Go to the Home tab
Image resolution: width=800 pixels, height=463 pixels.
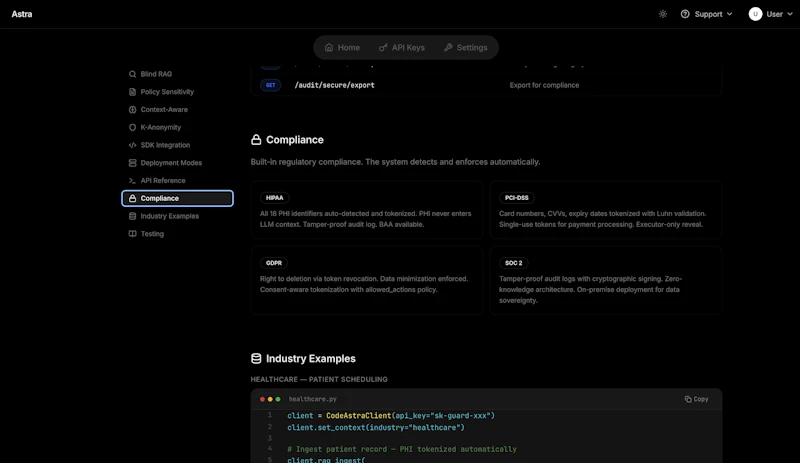pyautogui.click(x=342, y=47)
